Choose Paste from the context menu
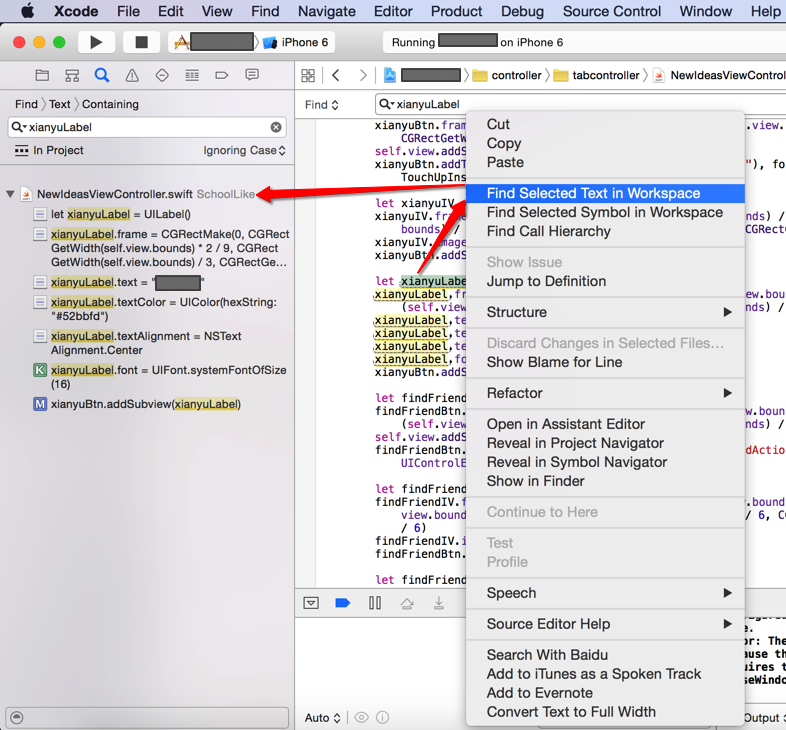 (605, 162)
